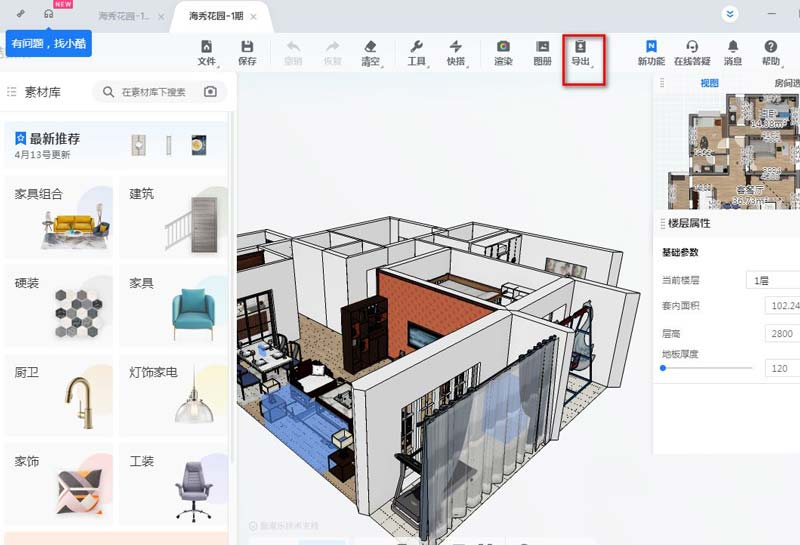Open the 图册 album gallery
The height and width of the screenshot is (545, 800).
pyautogui.click(x=542, y=53)
